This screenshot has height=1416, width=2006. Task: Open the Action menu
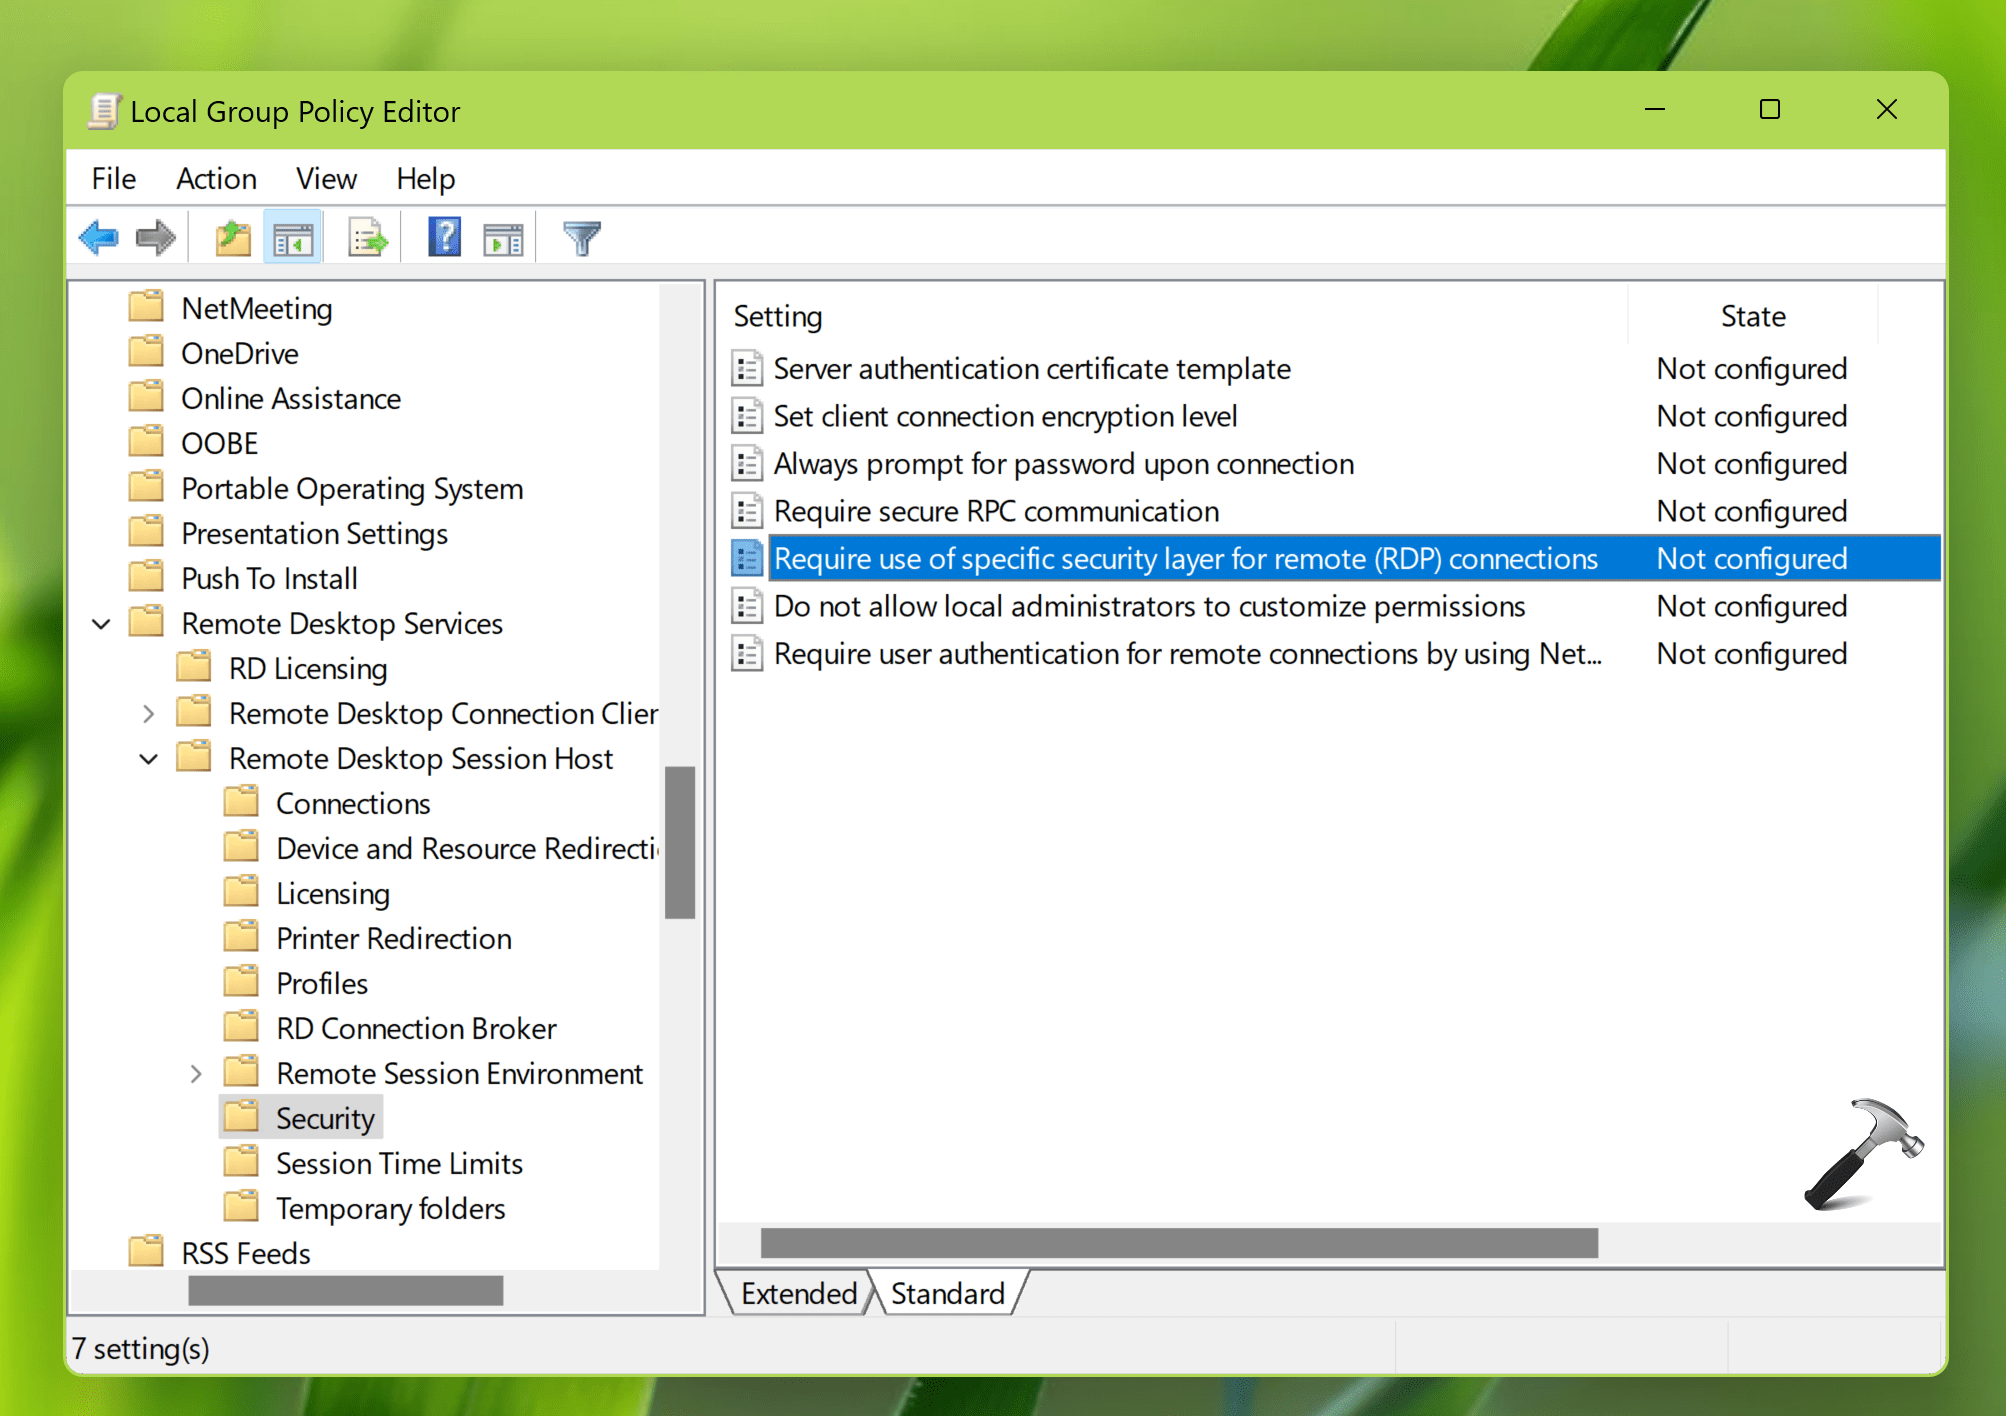click(216, 179)
